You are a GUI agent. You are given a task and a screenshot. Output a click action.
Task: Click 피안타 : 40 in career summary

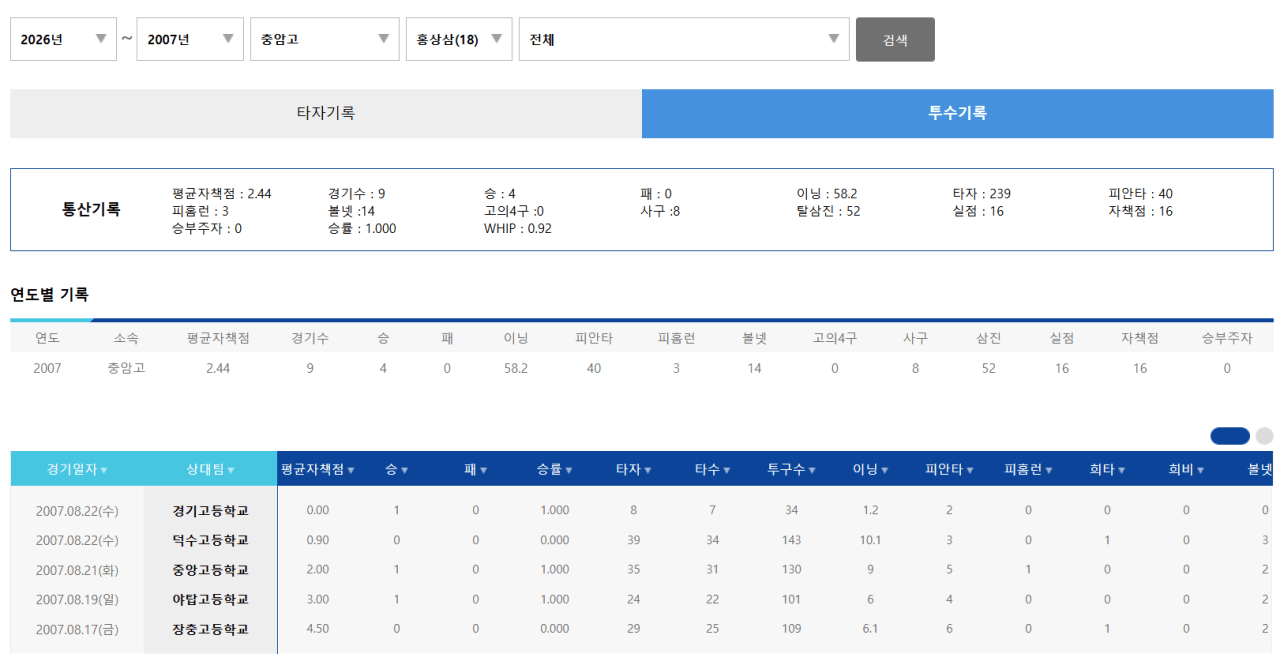pyautogui.click(x=1141, y=193)
